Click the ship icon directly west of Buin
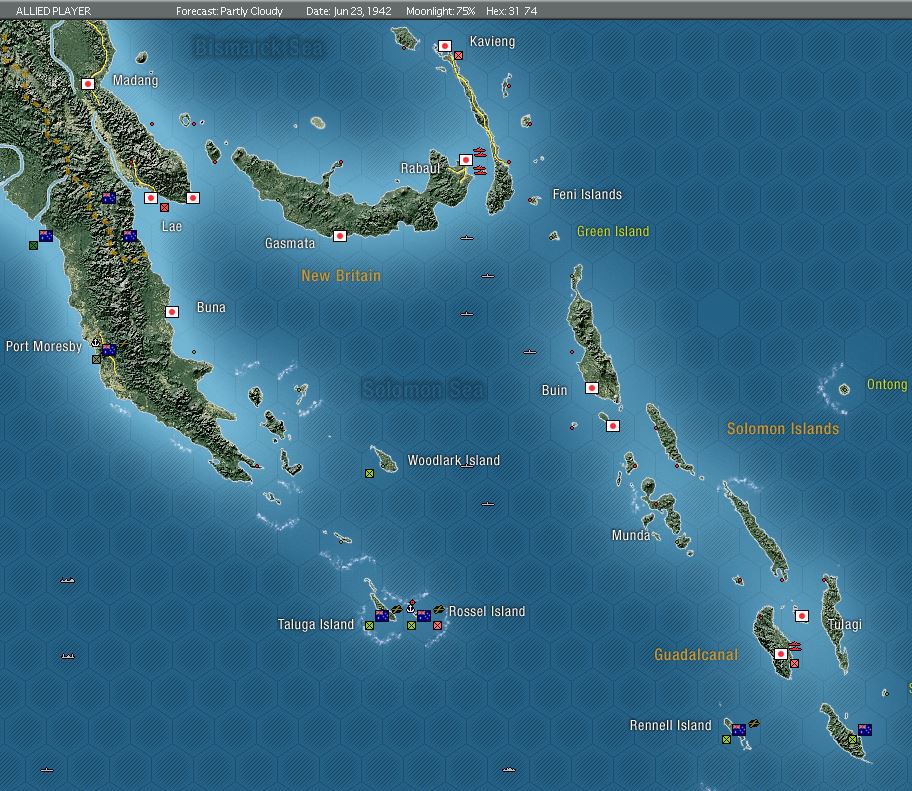Viewport: 912px width, 791px height. [x=530, y=352]
